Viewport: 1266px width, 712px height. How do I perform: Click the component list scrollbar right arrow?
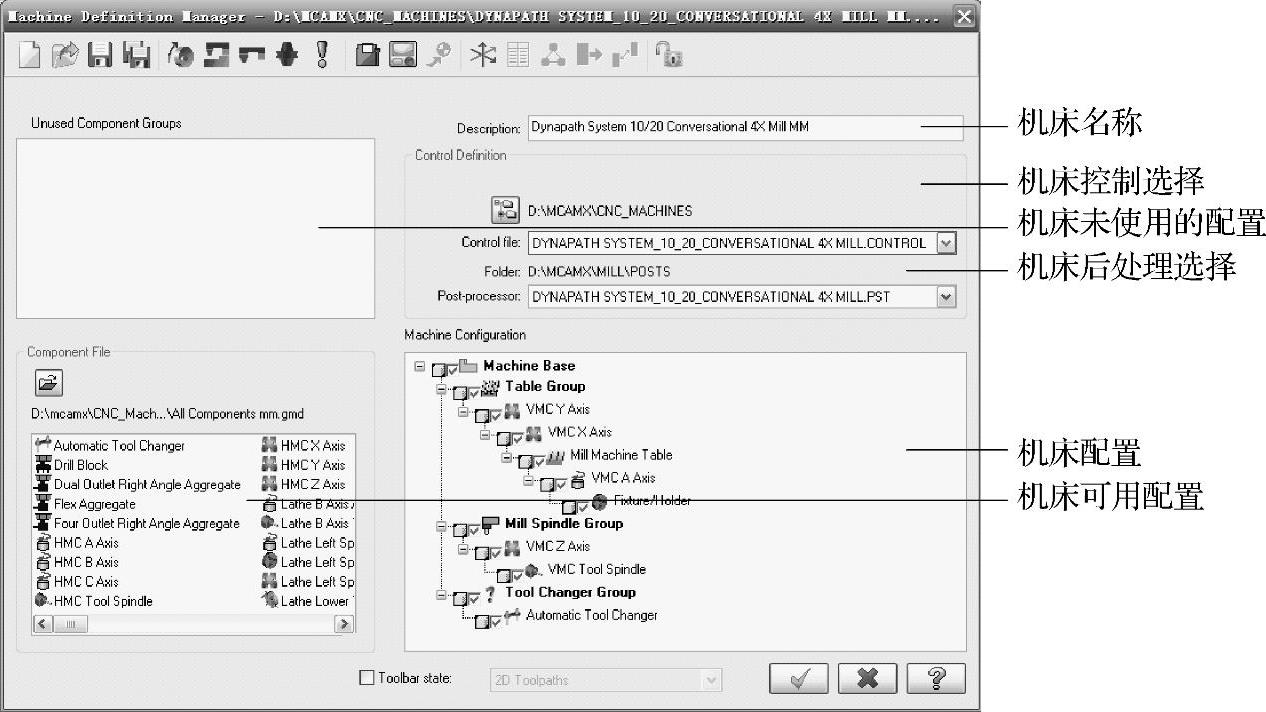344,623
